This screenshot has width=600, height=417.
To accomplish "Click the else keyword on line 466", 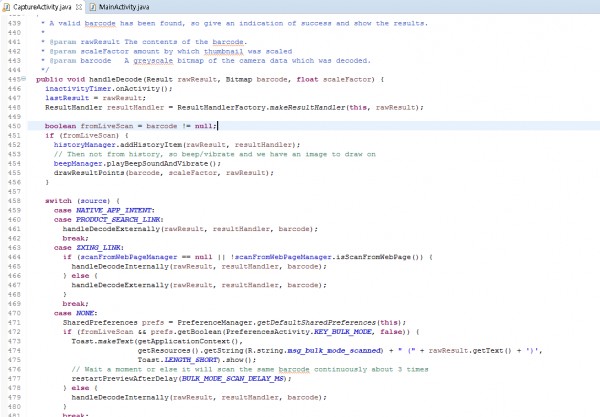I will click(x=80, y=276).
